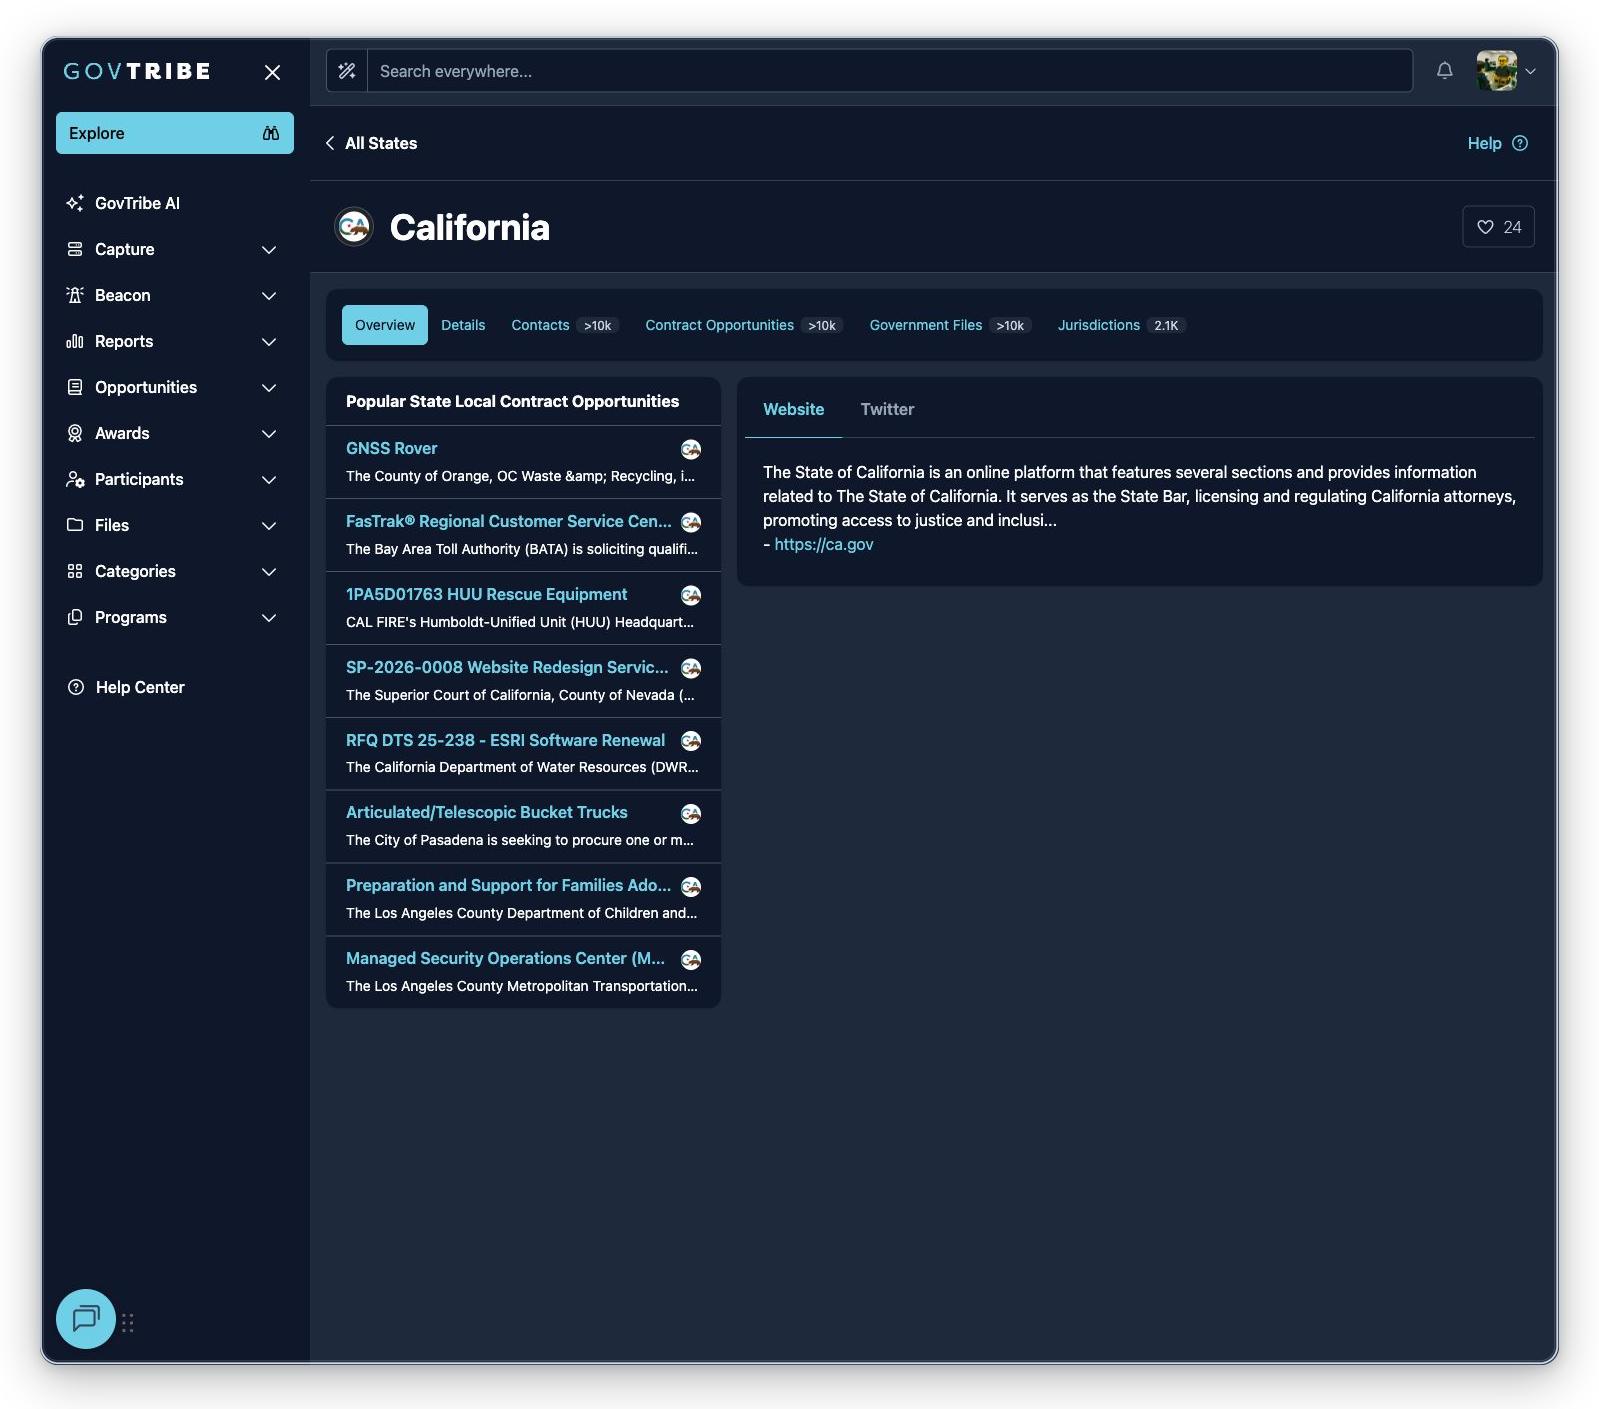Open SP-2026-0008 Website Redesign Services
The height and width of the screenshot is (1409, 1599).
coord(507,667)
